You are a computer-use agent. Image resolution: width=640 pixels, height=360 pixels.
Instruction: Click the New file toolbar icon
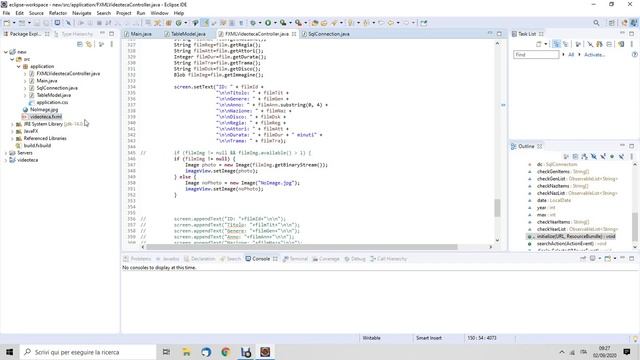pyautogui.click(x=7, y=23)
